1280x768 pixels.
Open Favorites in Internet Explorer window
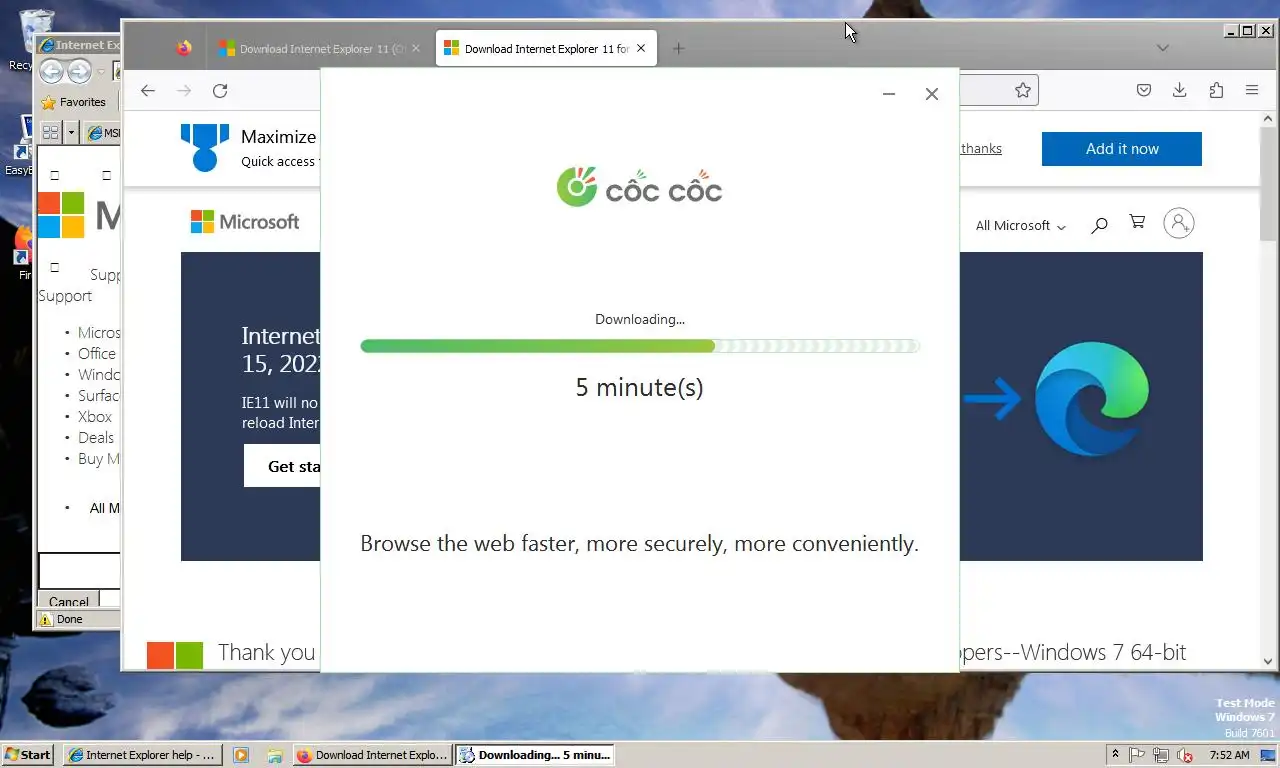[x=73, y=102]
